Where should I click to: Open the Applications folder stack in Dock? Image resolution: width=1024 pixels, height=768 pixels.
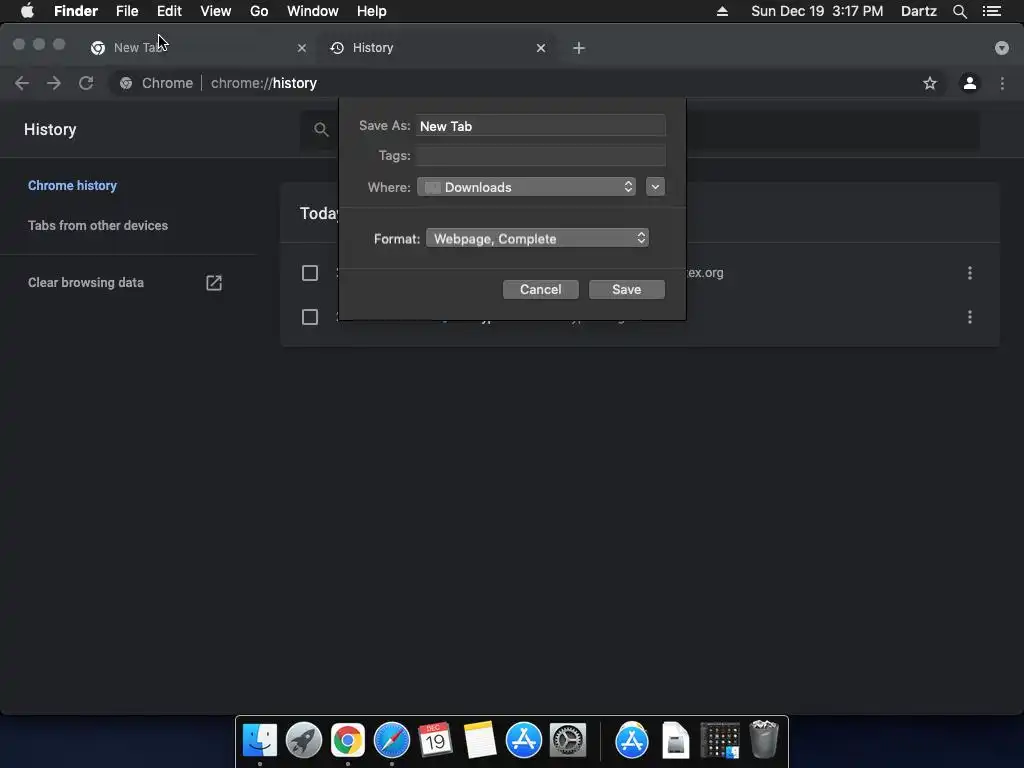[632, 741]
